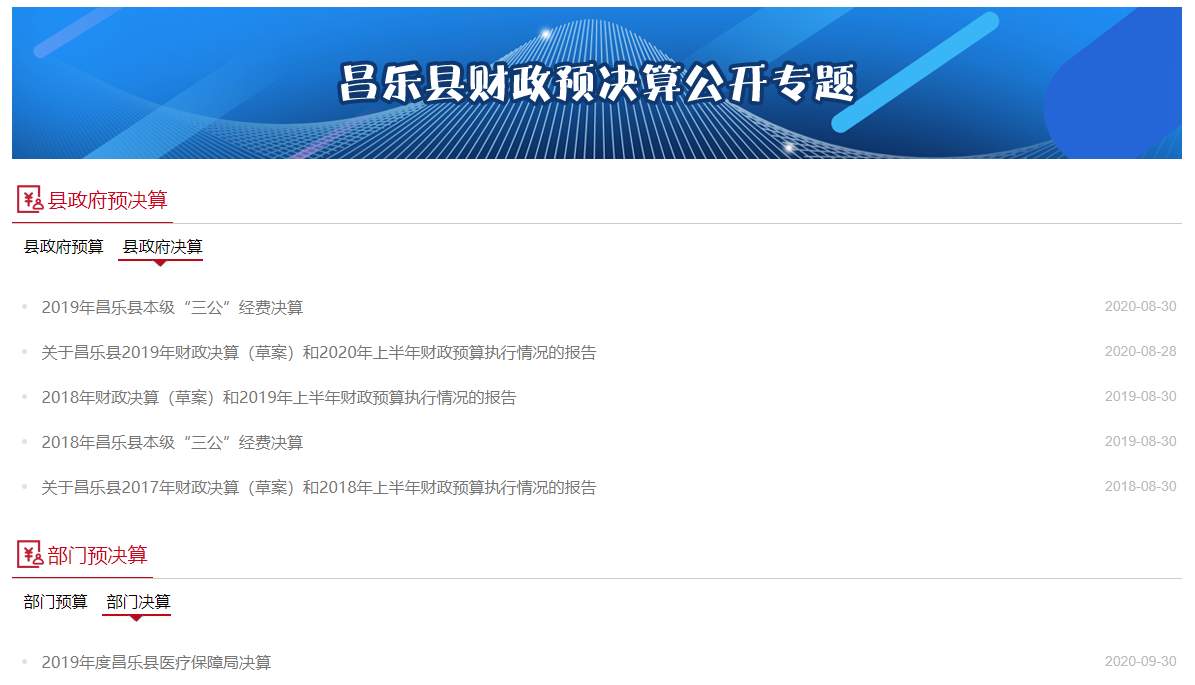Click the 部门预决算 section heading
The image size is (1195, 685).
click(98, 556)
